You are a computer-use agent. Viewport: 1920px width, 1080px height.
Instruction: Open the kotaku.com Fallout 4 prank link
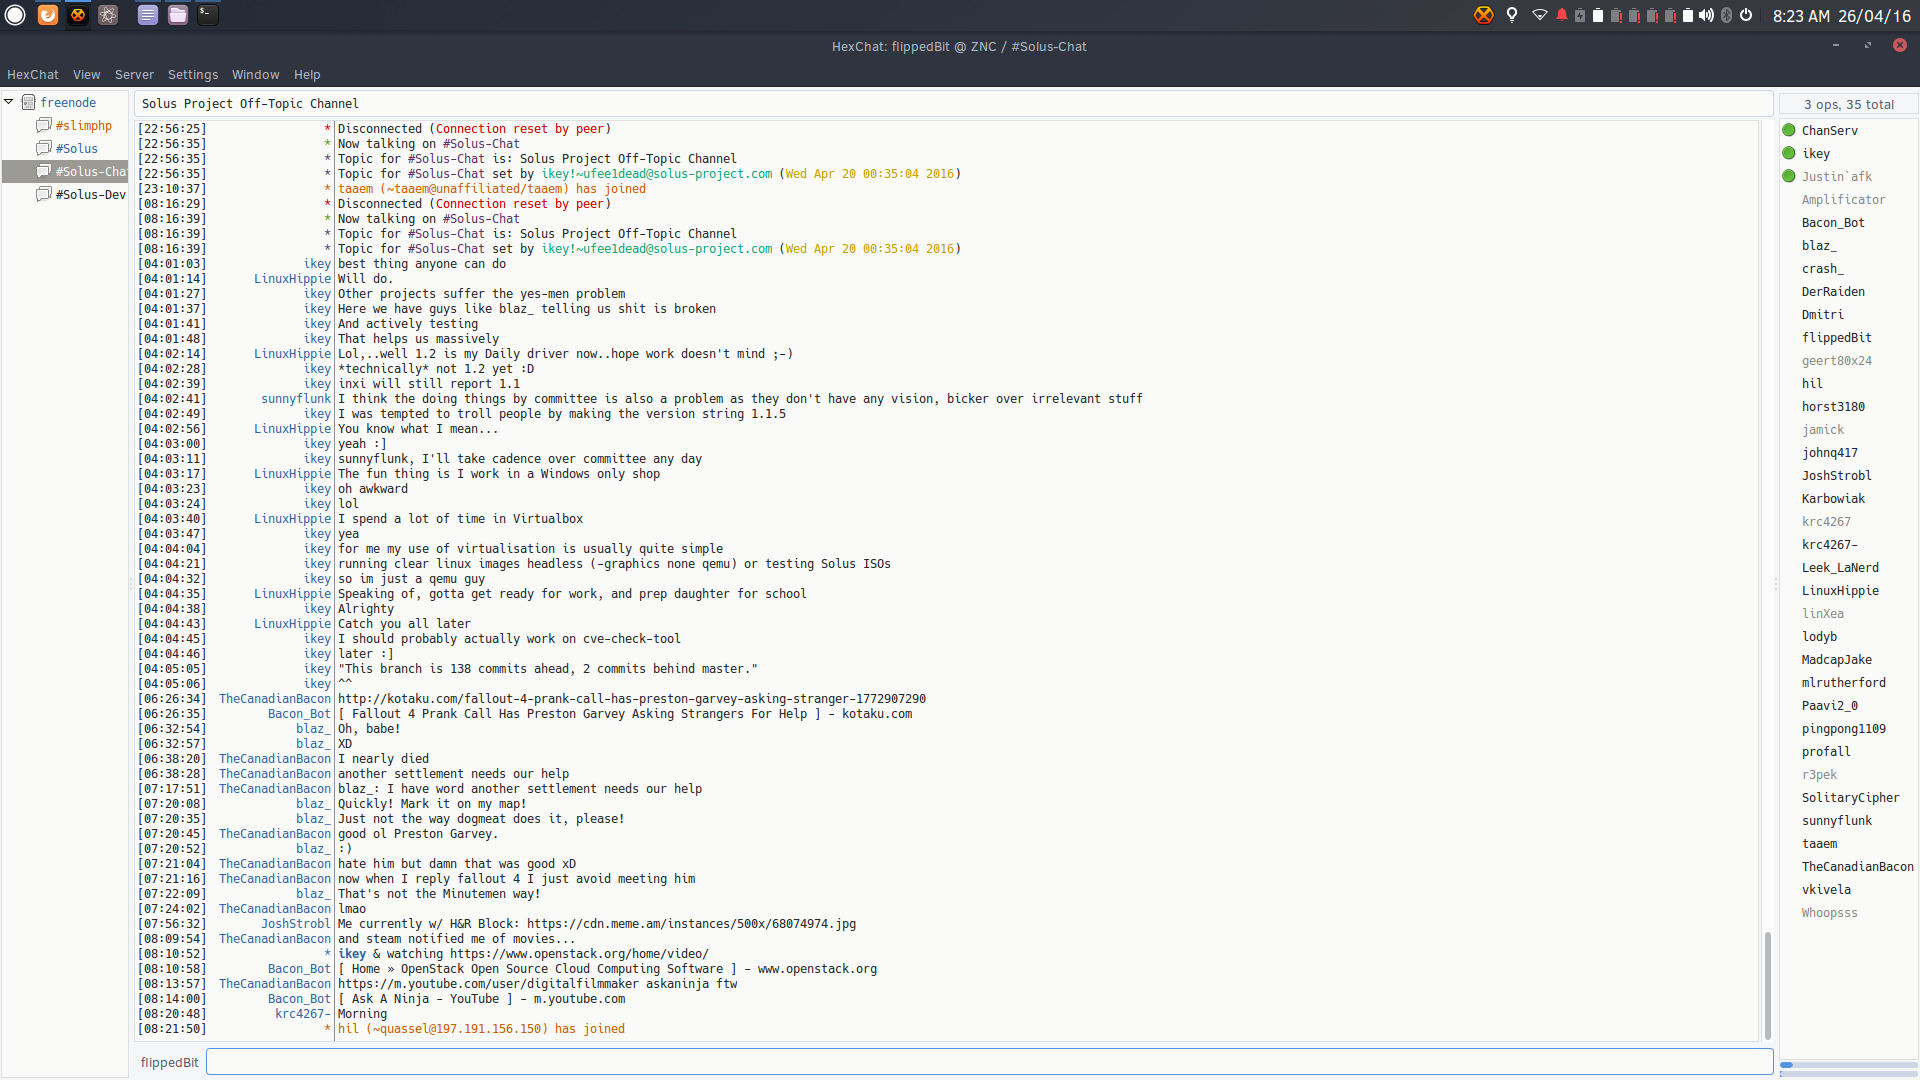(632, 699)
